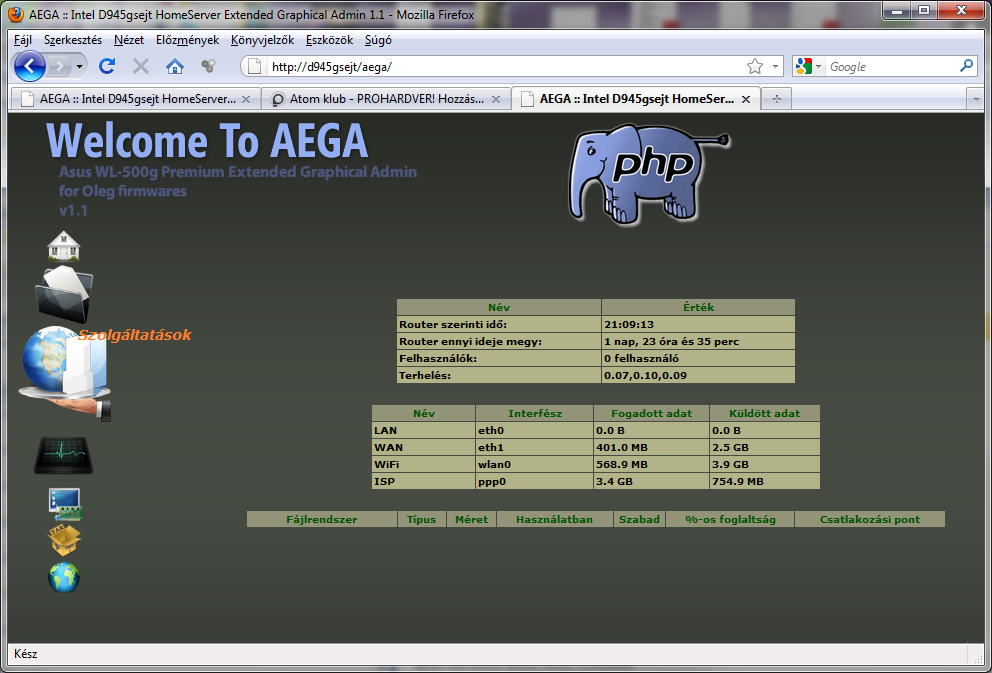Open the Szolgáltatások globe services icon
This screenshot has height=673, width=992.
[x=65, y=373]
